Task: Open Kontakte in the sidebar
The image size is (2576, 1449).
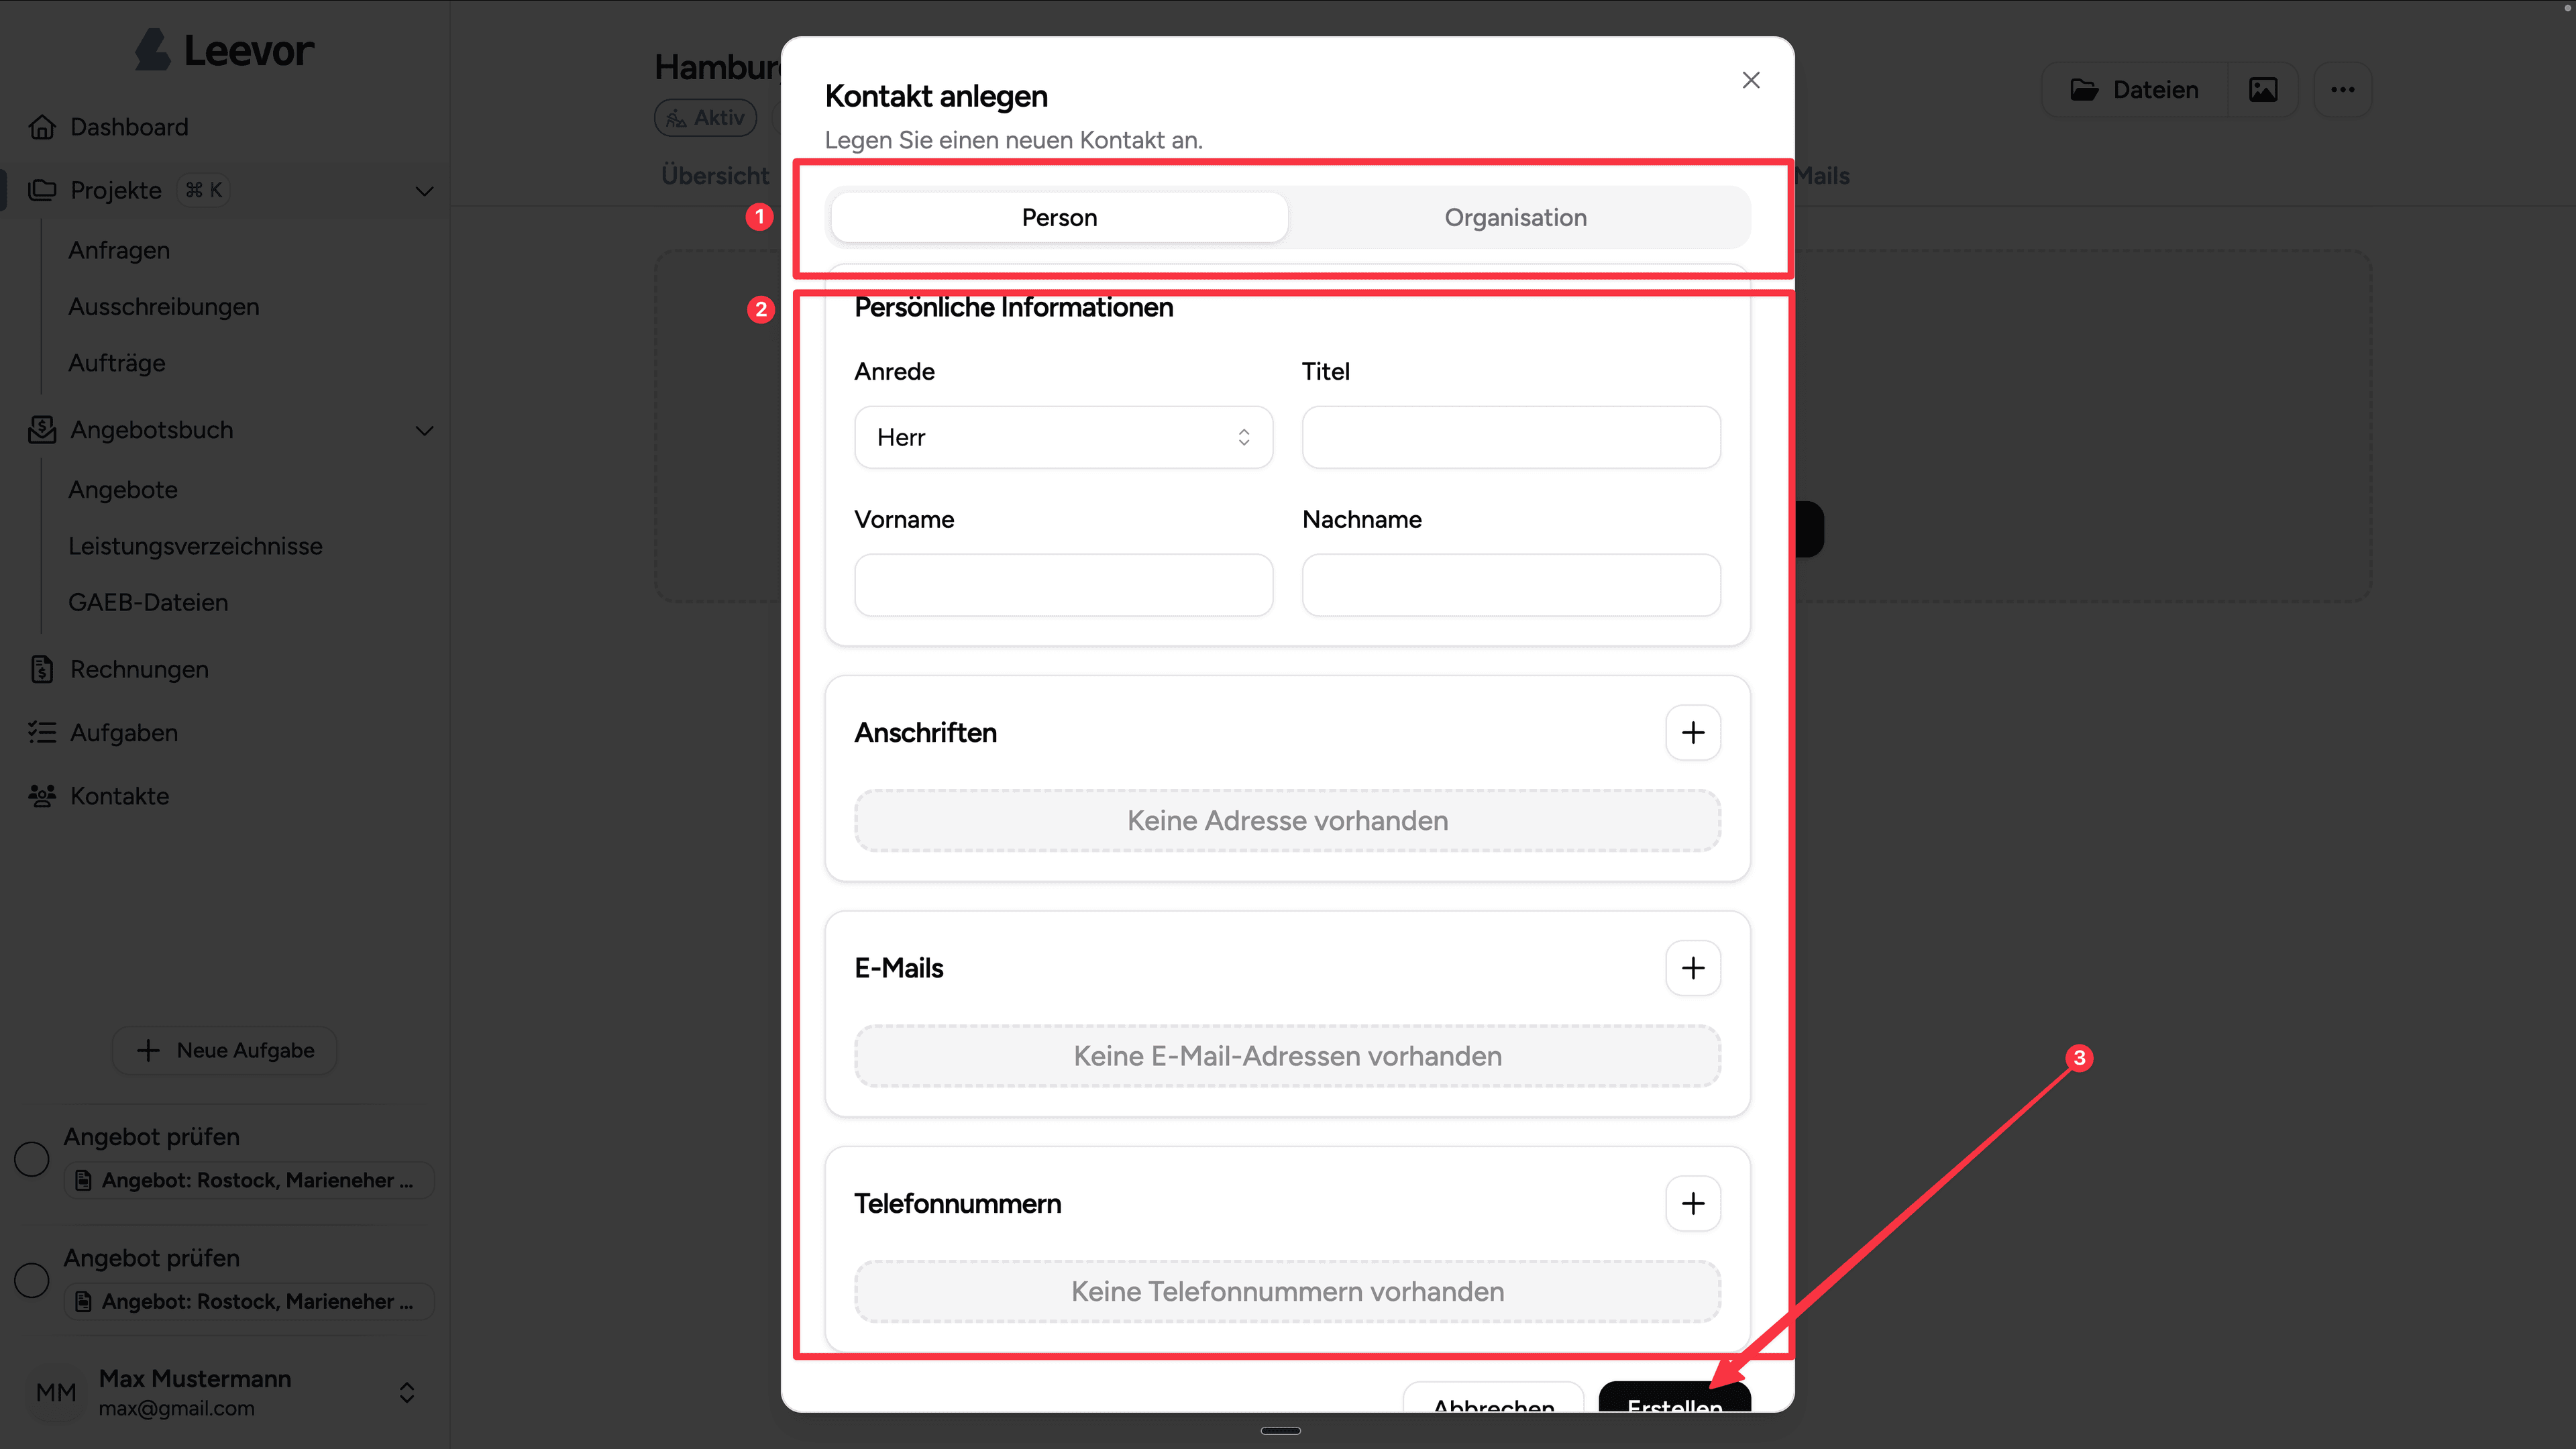Action: (x=119, y=795)
